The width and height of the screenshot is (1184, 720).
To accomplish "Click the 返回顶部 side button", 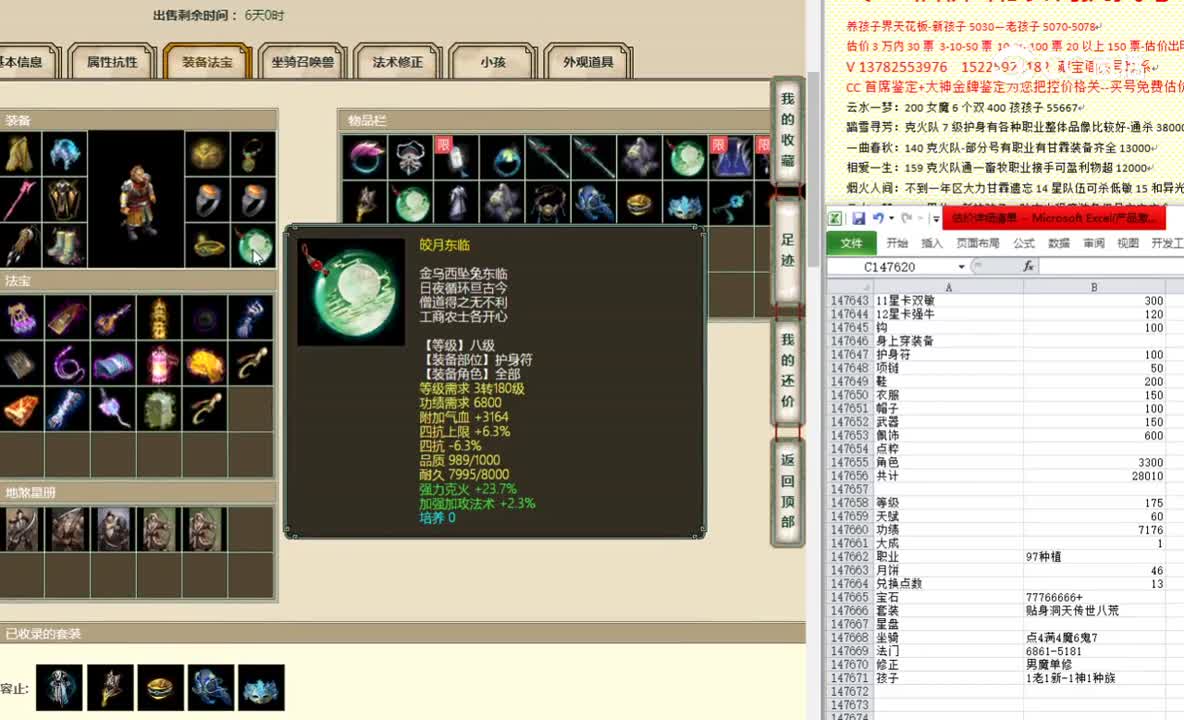I will (788, 491).
